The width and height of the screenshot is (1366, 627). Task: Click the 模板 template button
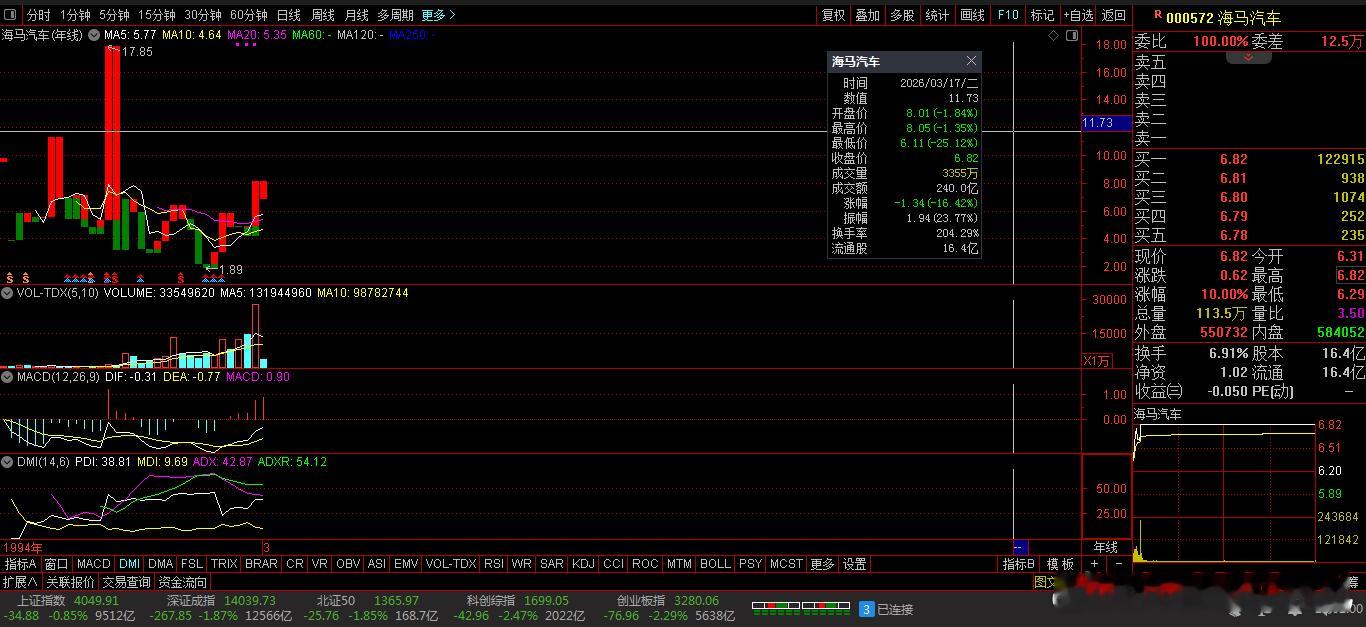click(1060, 564)
